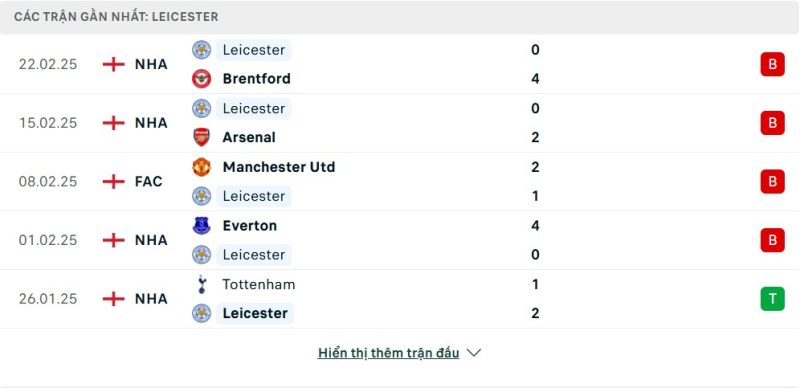This screenshot has height=388, width=800.
Task: Click the Tottenham club crest
Action: (x=202, y=284)
